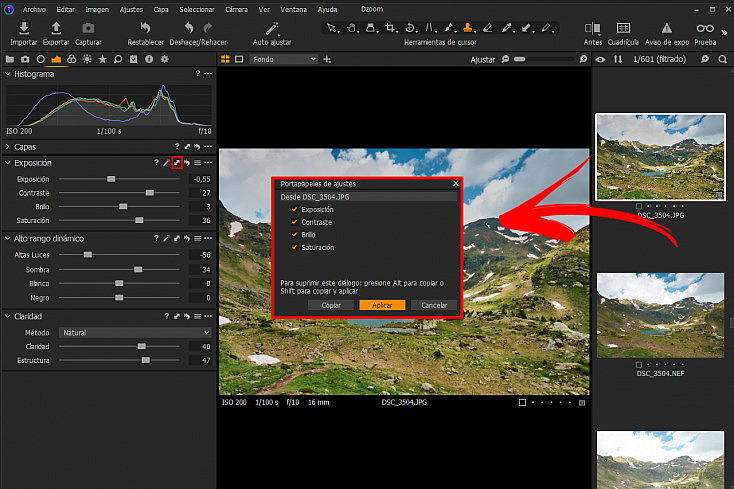
Task: Click the Importar toolbar icon
Action: tap(23, 29)
